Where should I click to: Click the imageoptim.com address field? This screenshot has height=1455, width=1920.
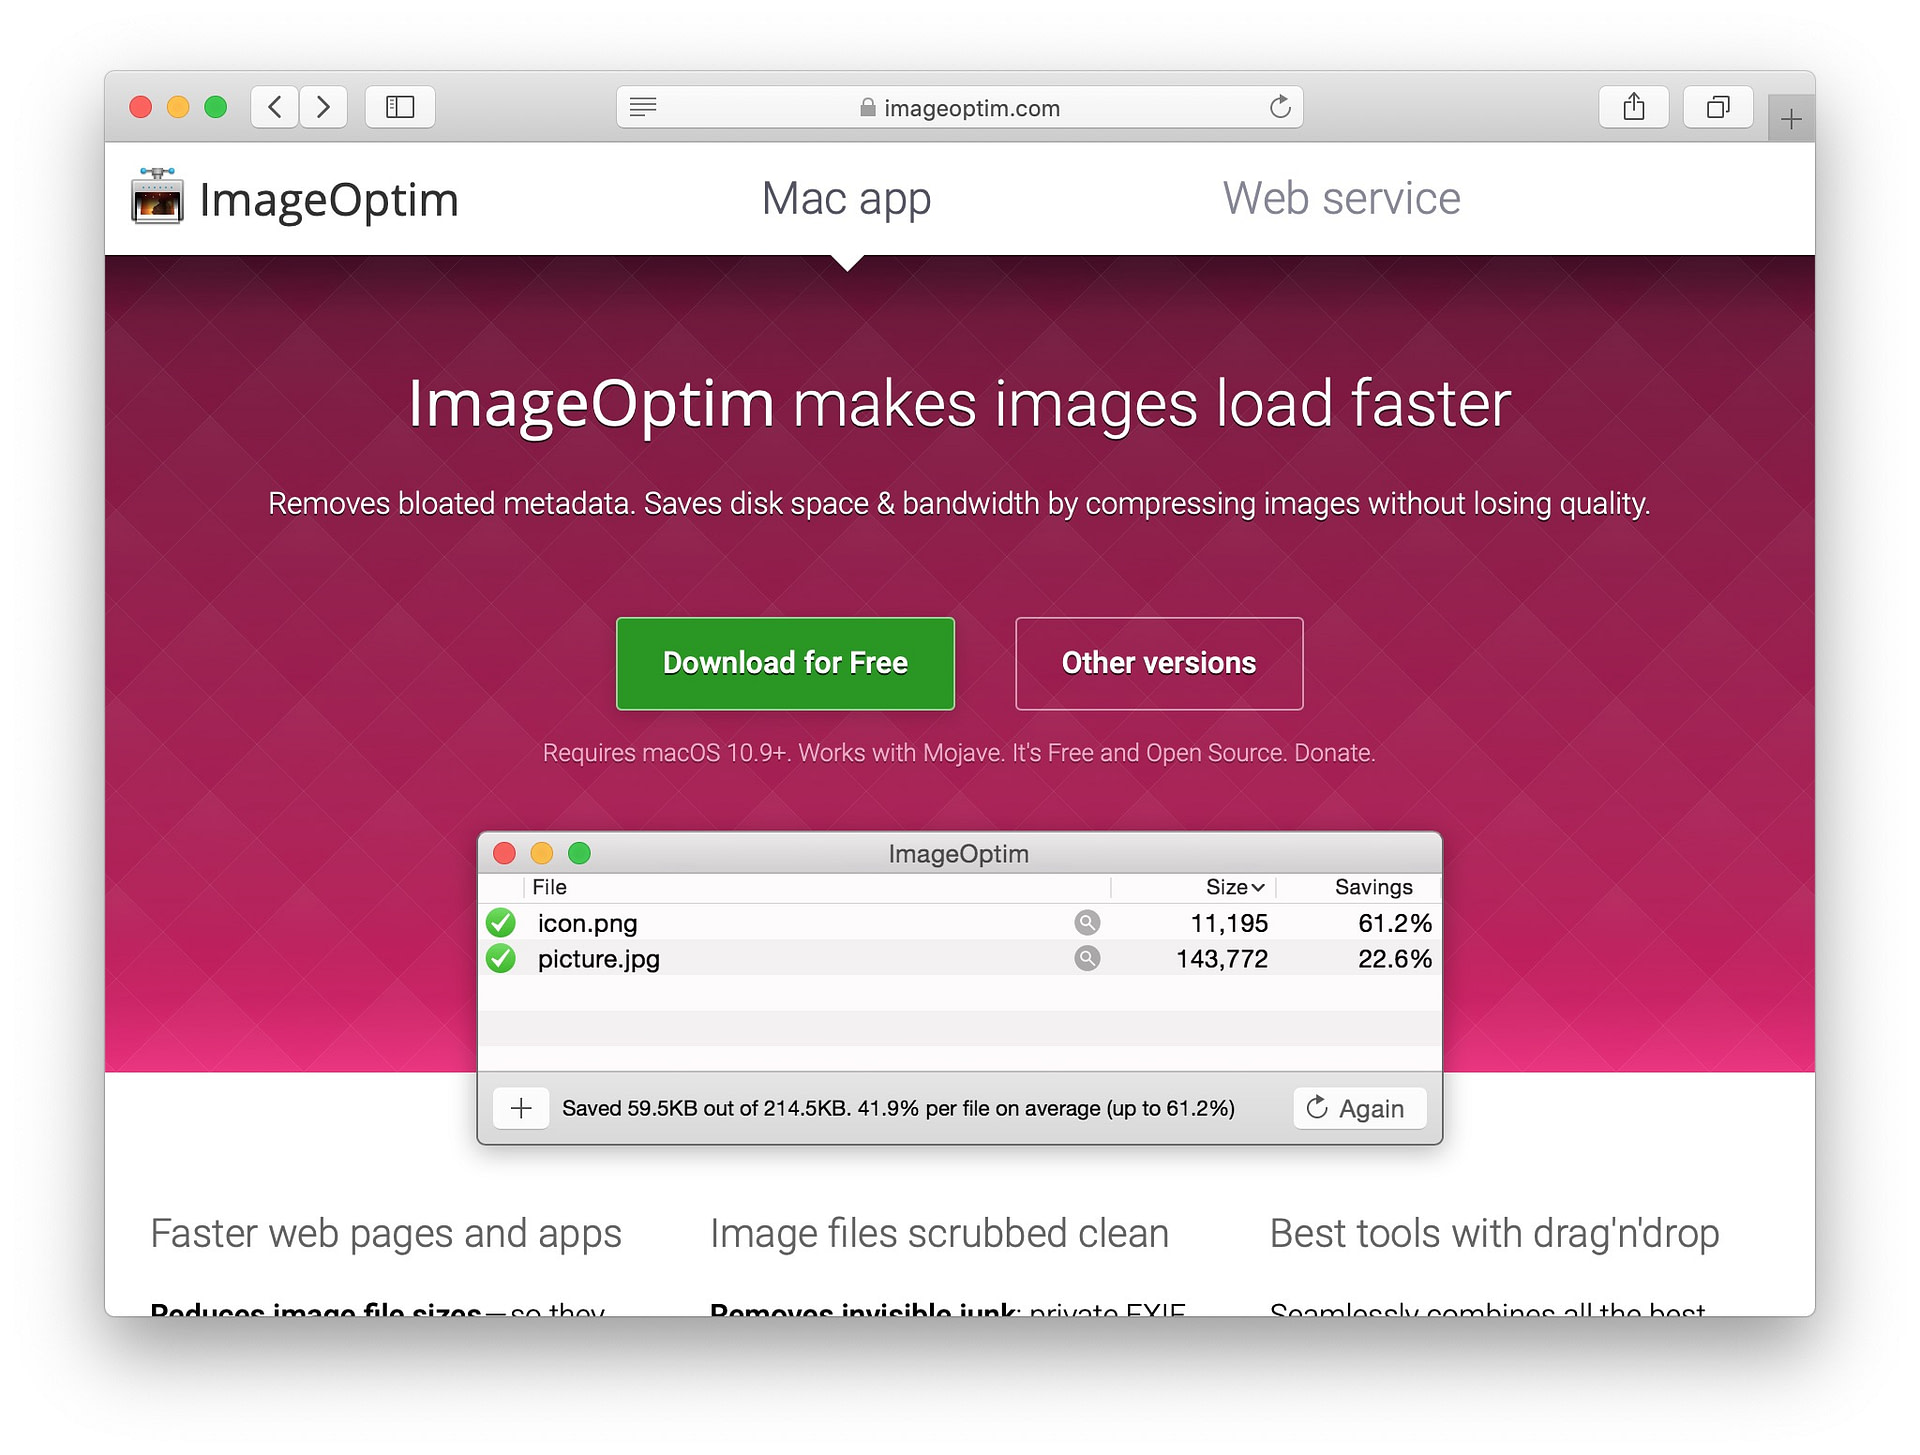pyautogui.click(x=959, y=107)
